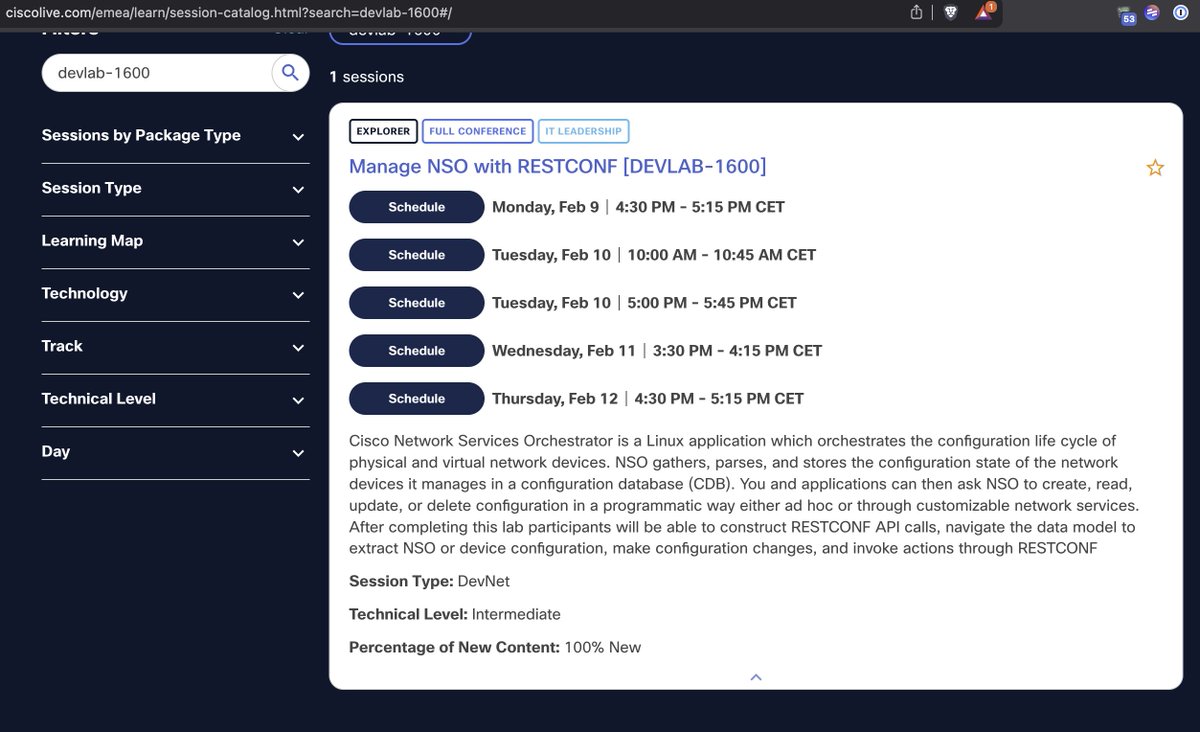The width and height of the screenshot is (1200, 732).
Task: Open the 1Password extension icon
Action: 1180,12
